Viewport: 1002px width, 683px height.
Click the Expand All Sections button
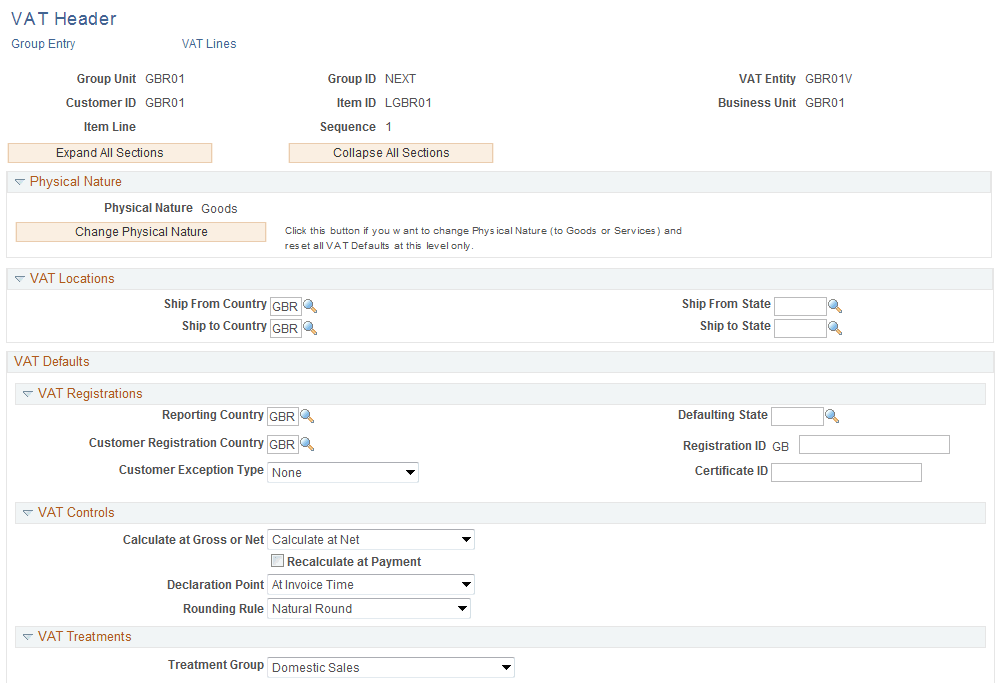(x=109, y=152)
